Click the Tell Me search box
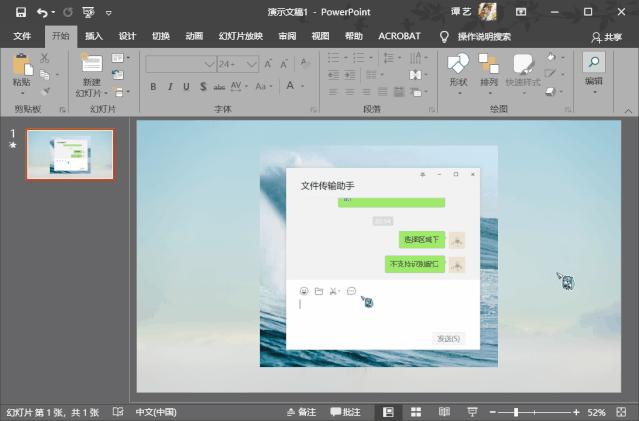This screenshot has height=421, width=639. 484,37
